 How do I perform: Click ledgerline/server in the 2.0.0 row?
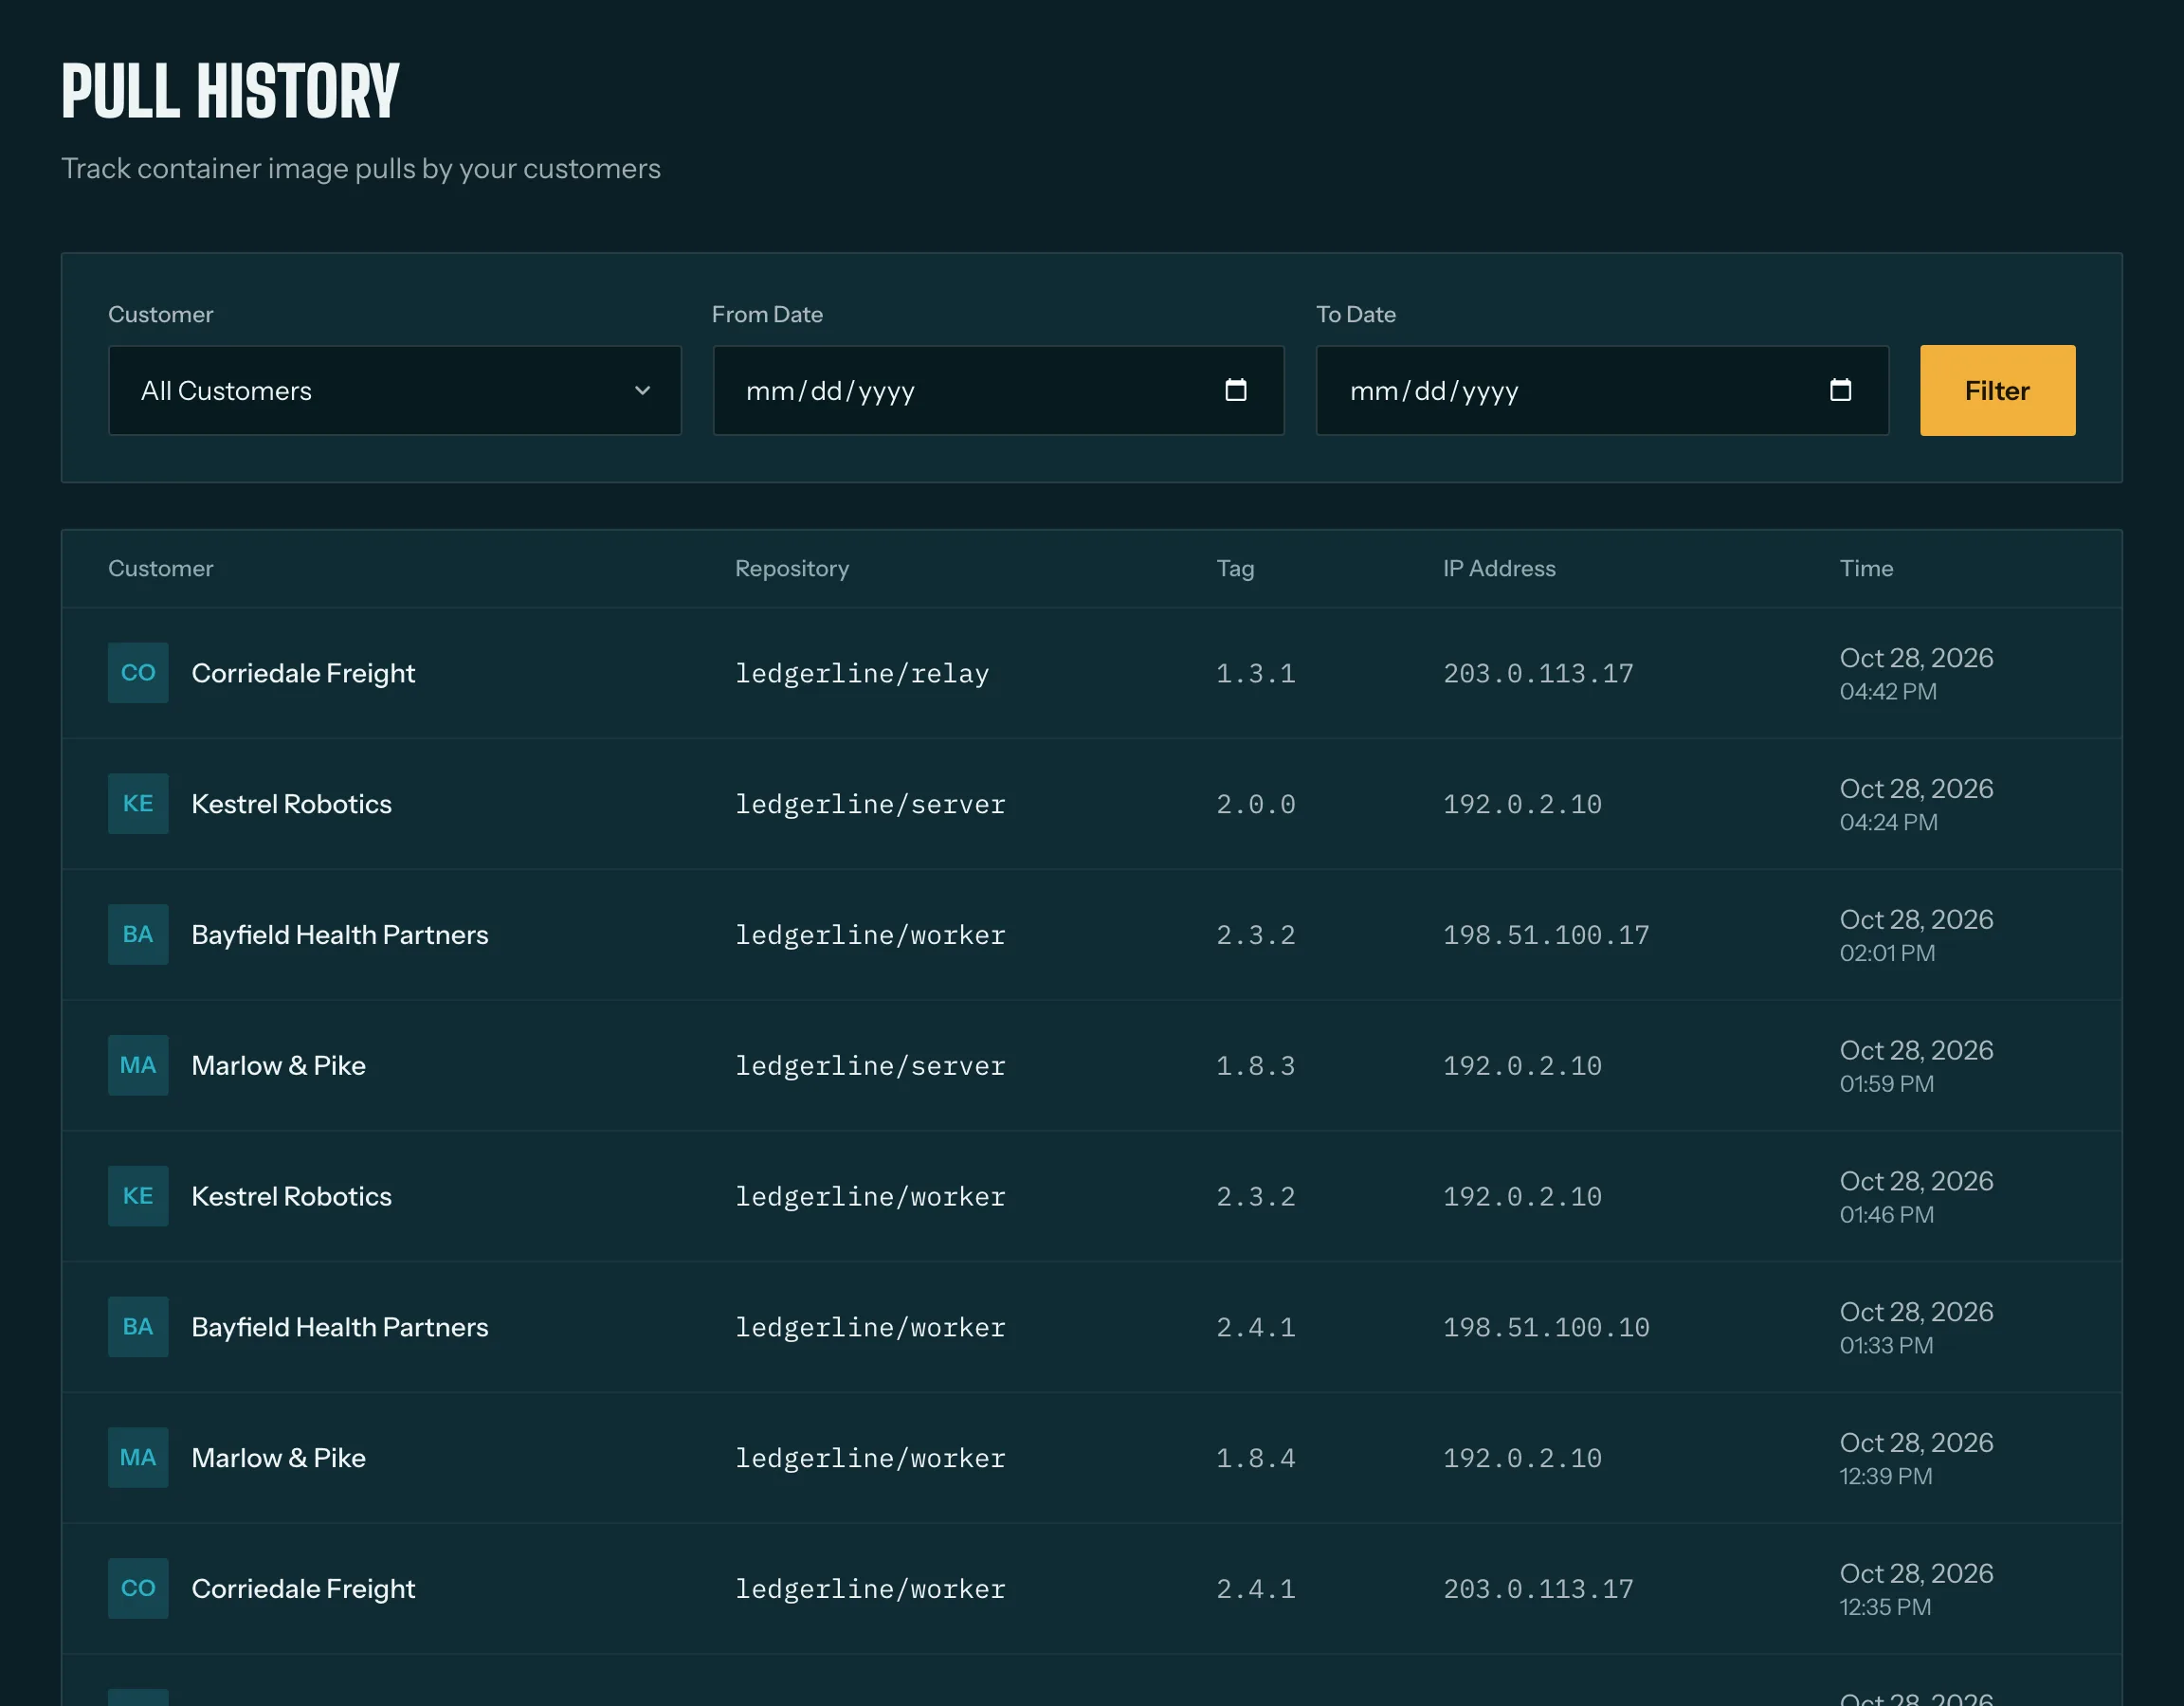click(870, 804)
